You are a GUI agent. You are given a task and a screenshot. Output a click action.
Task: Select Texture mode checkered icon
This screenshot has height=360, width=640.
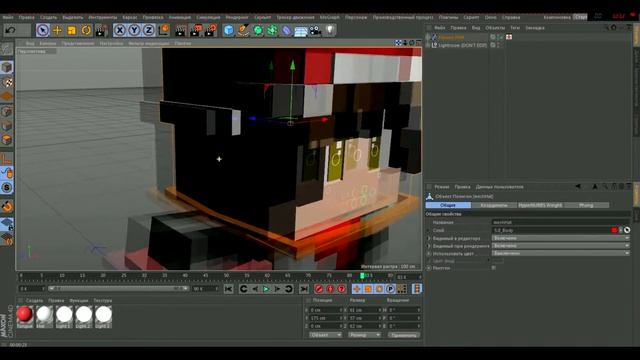point(7,82)
